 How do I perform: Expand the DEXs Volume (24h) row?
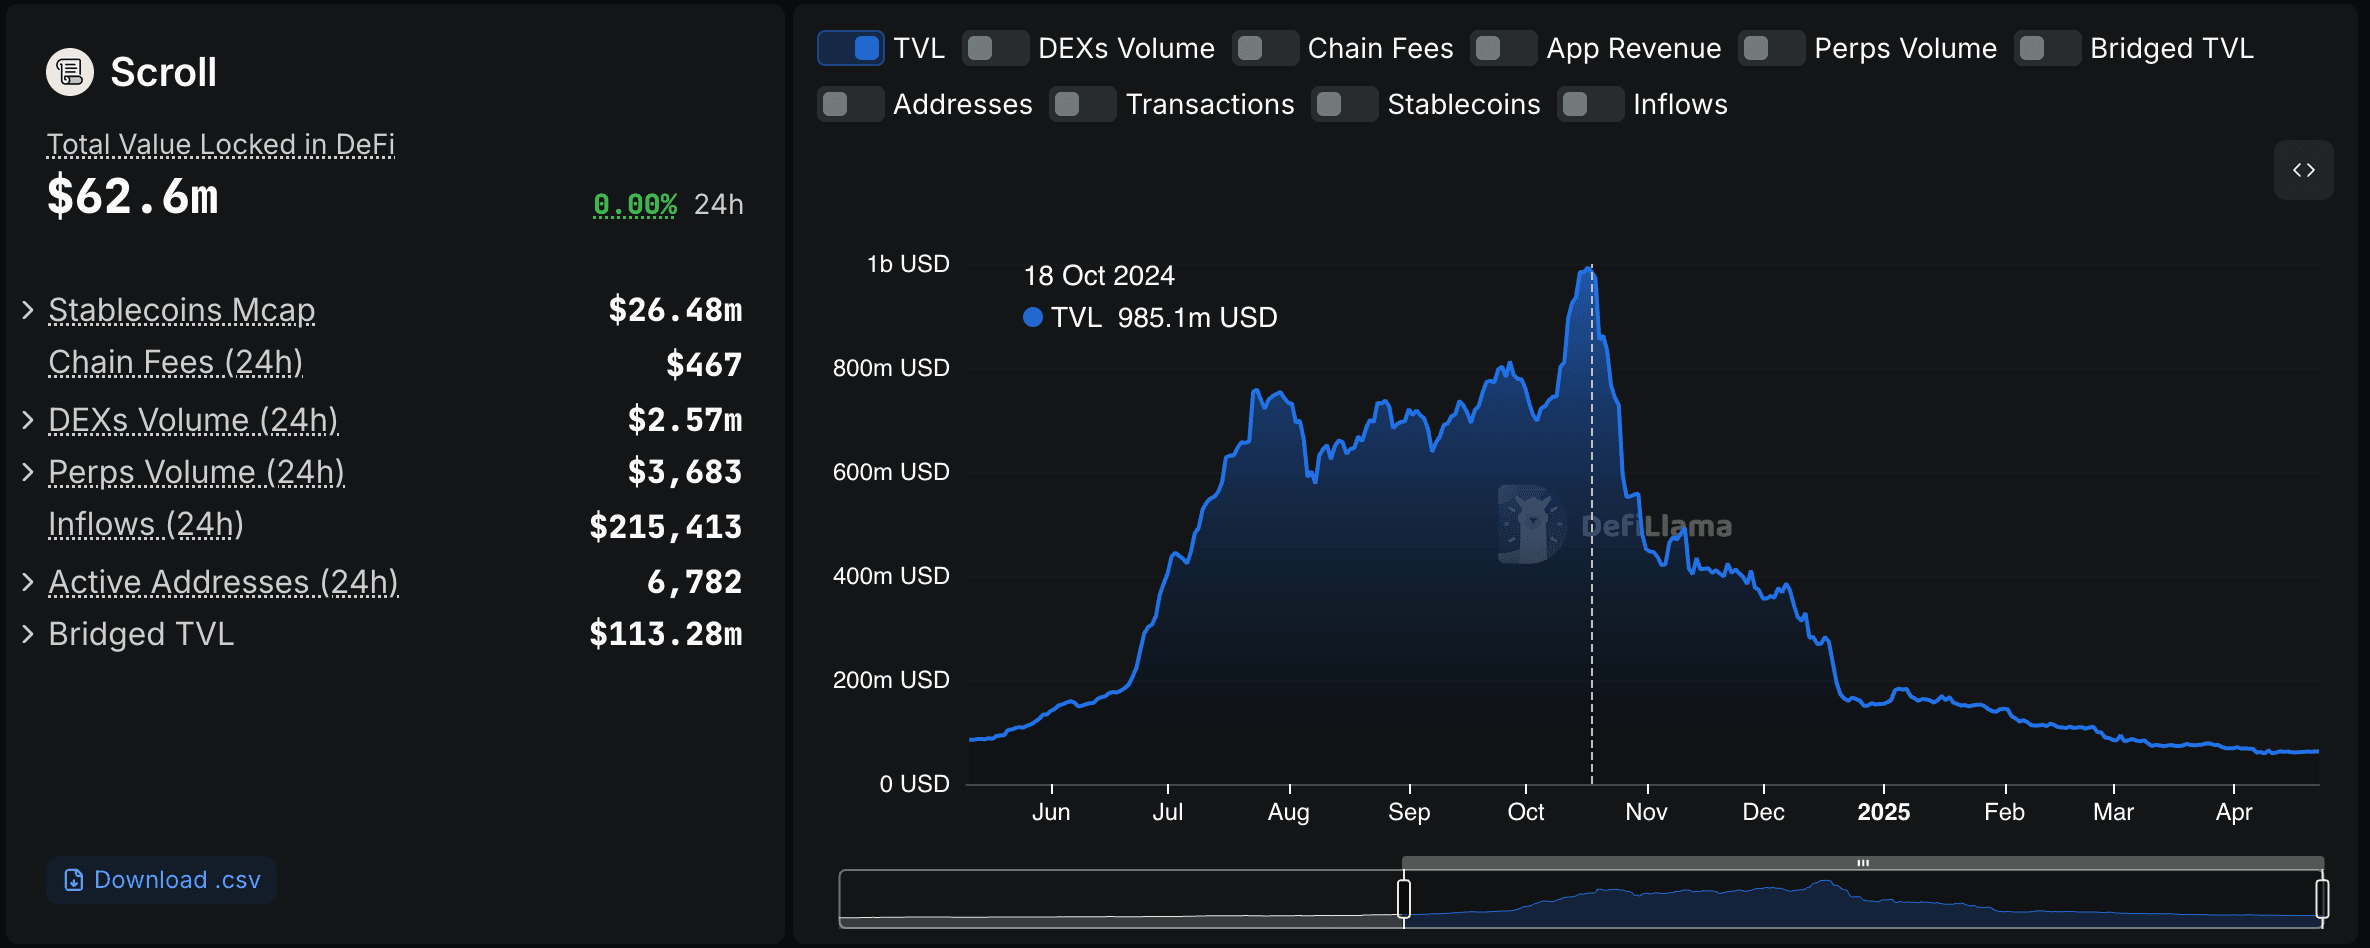pyautogui.click(x=28, y=420)
